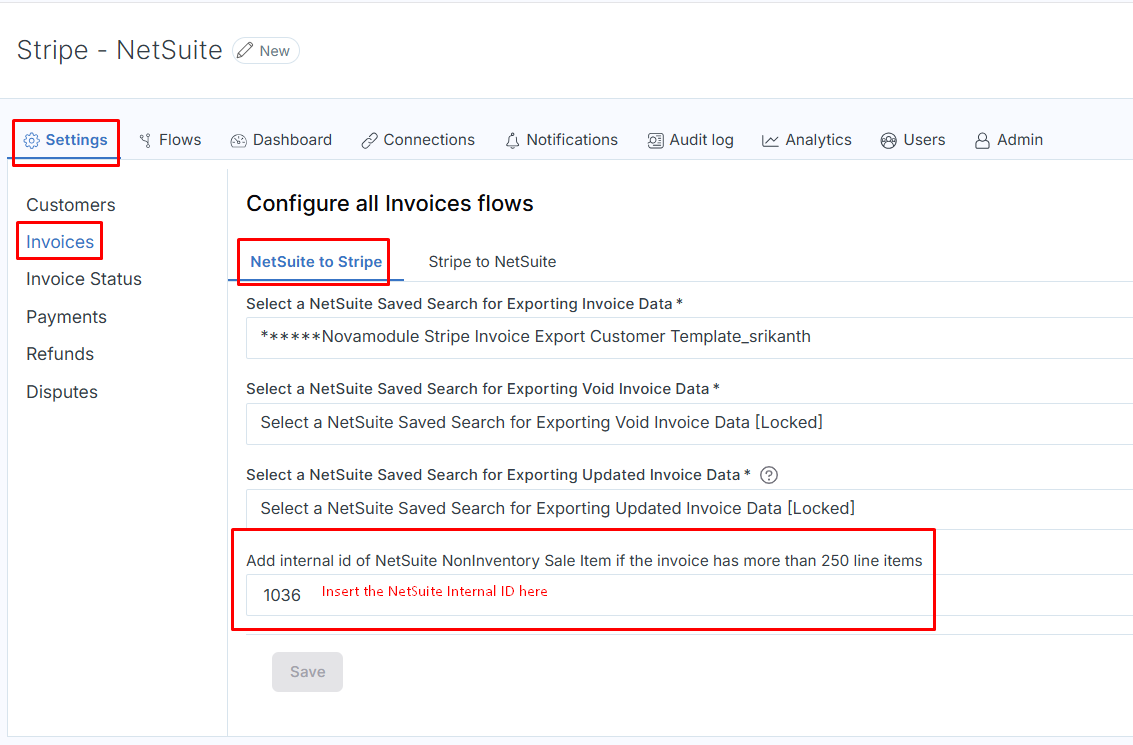
Task: Open Exporting Updated Invoice Data dropdown
Action: (x=689, y=509)
